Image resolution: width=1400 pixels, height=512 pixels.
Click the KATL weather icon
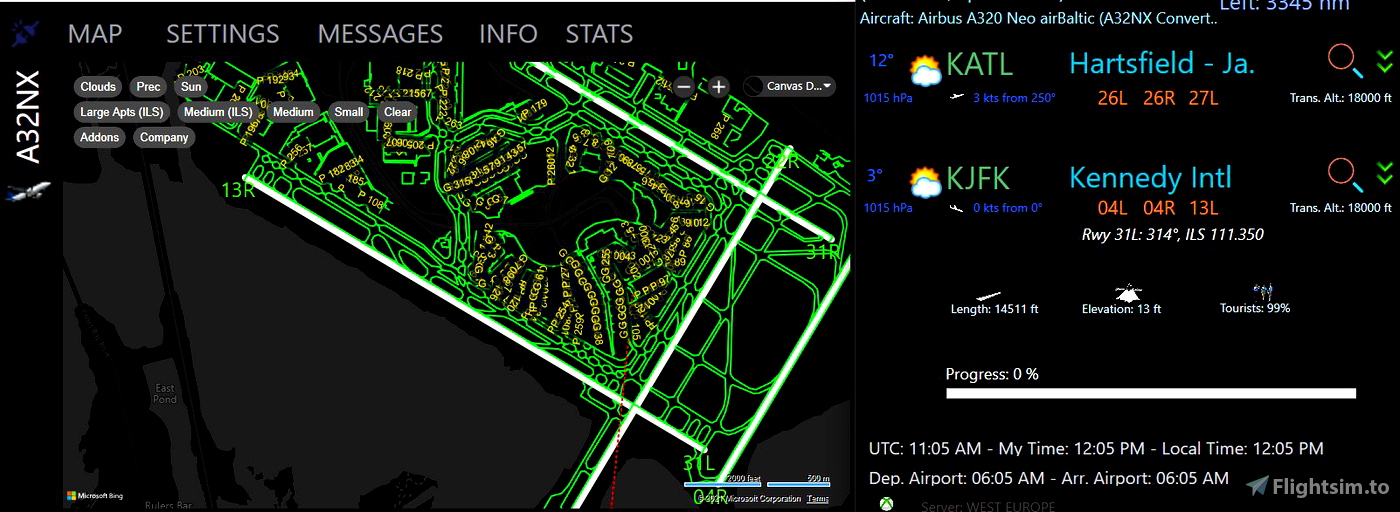924,70
